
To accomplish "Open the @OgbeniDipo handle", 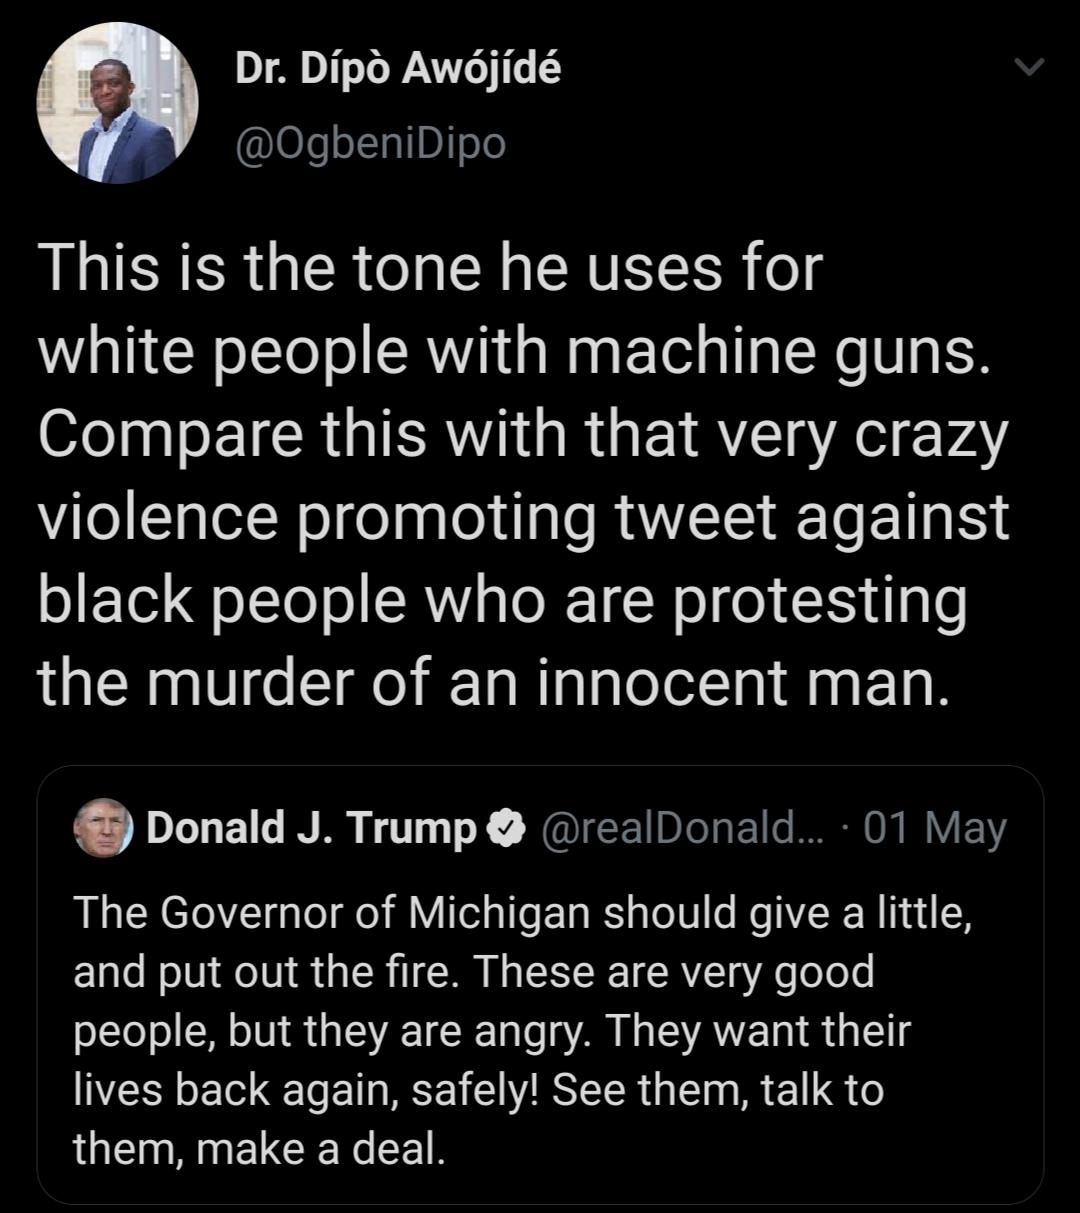I will tap(370, 144).
